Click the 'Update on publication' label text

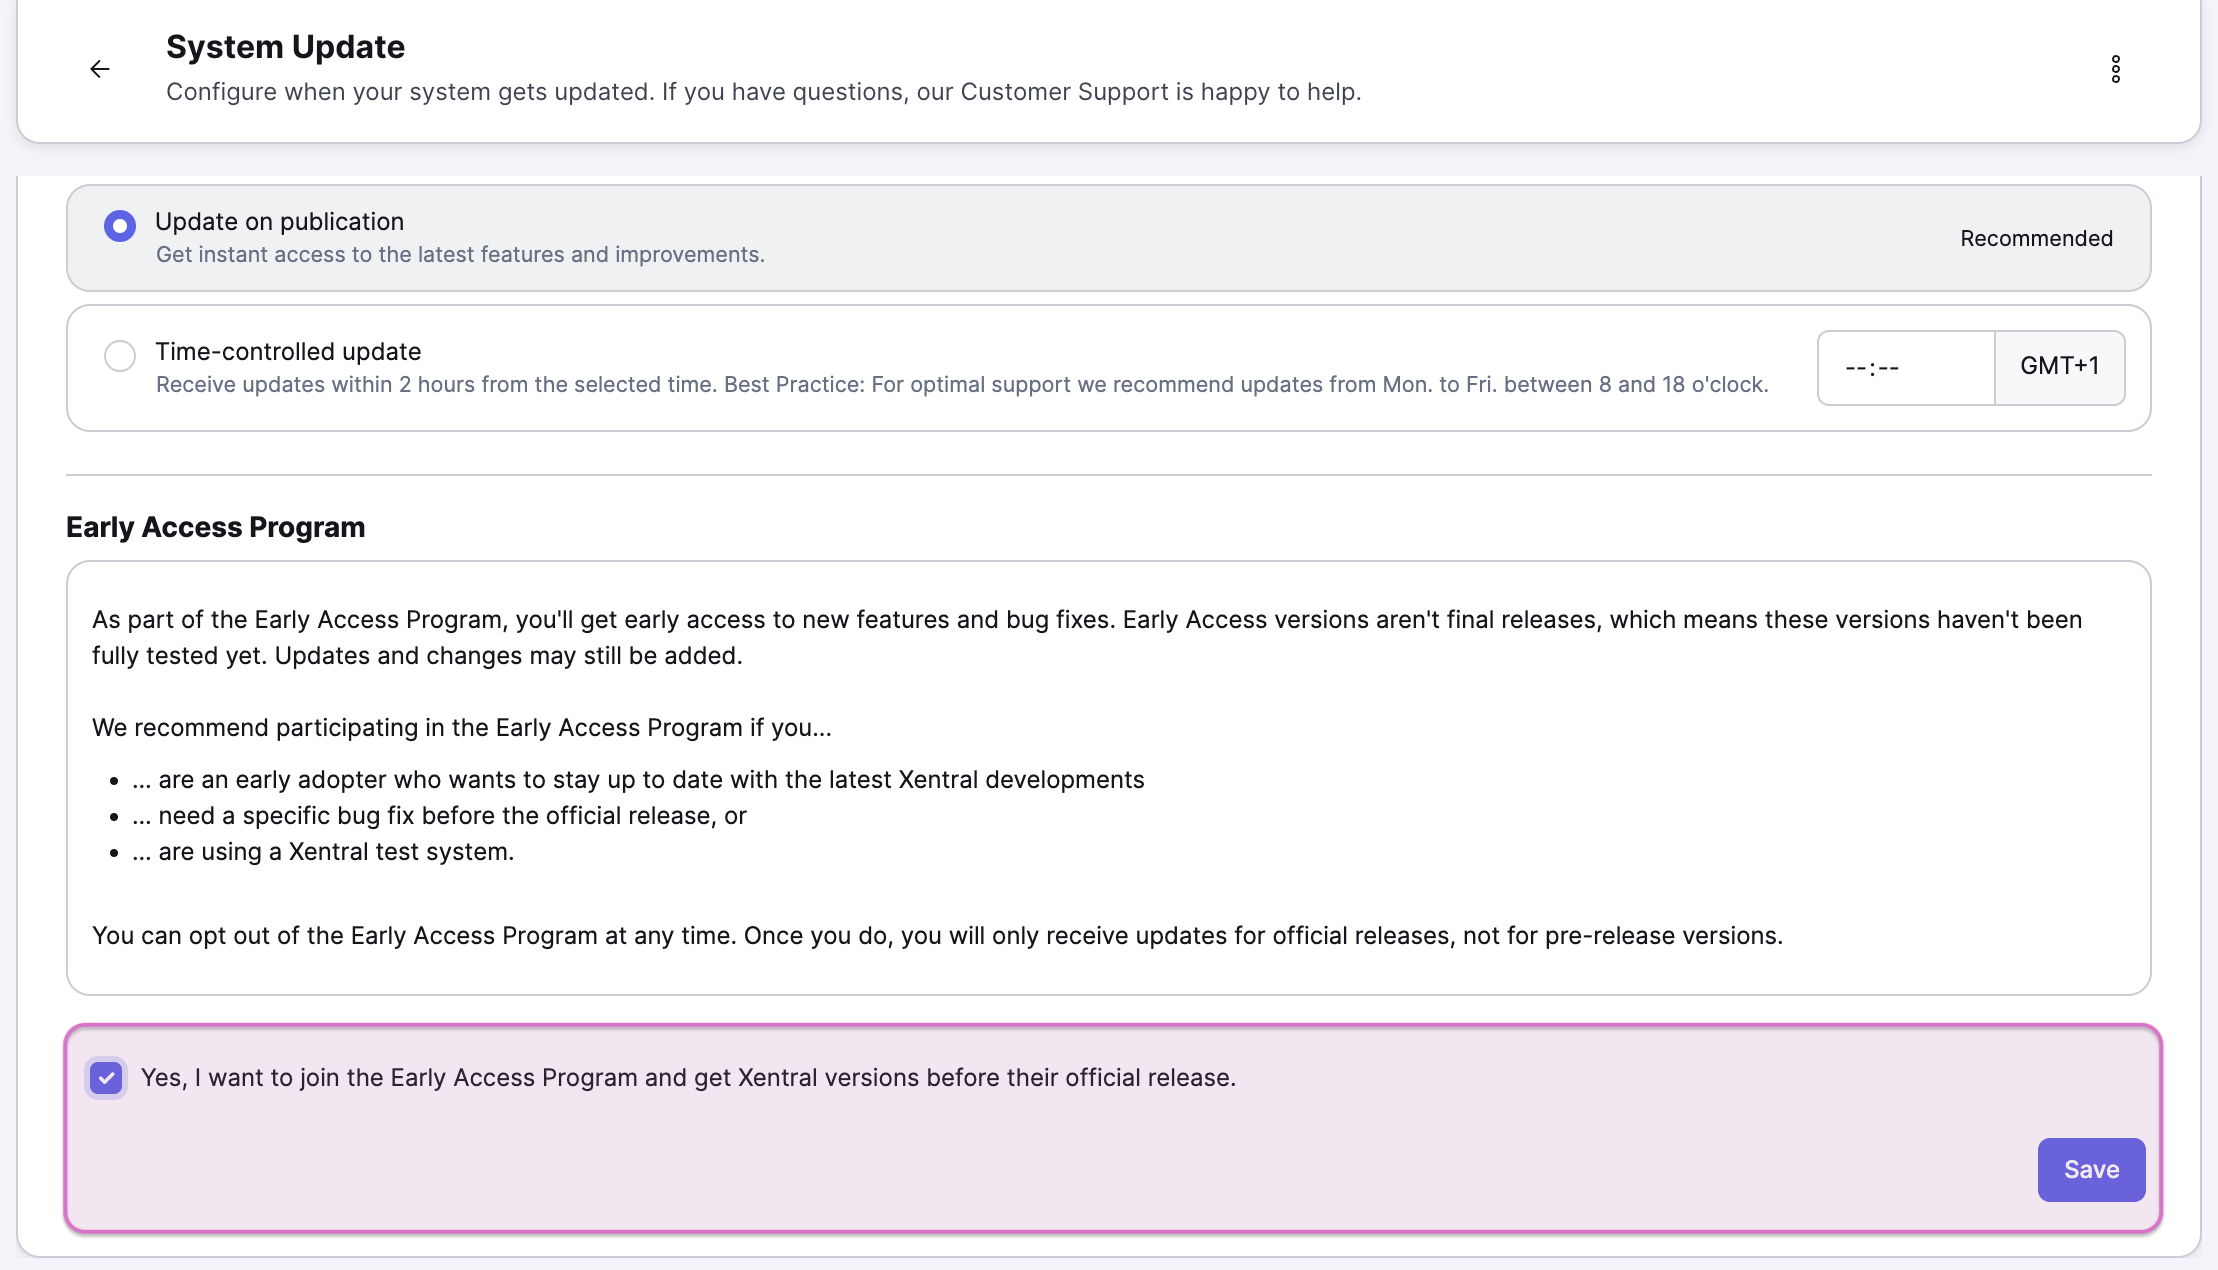[279, 222]
